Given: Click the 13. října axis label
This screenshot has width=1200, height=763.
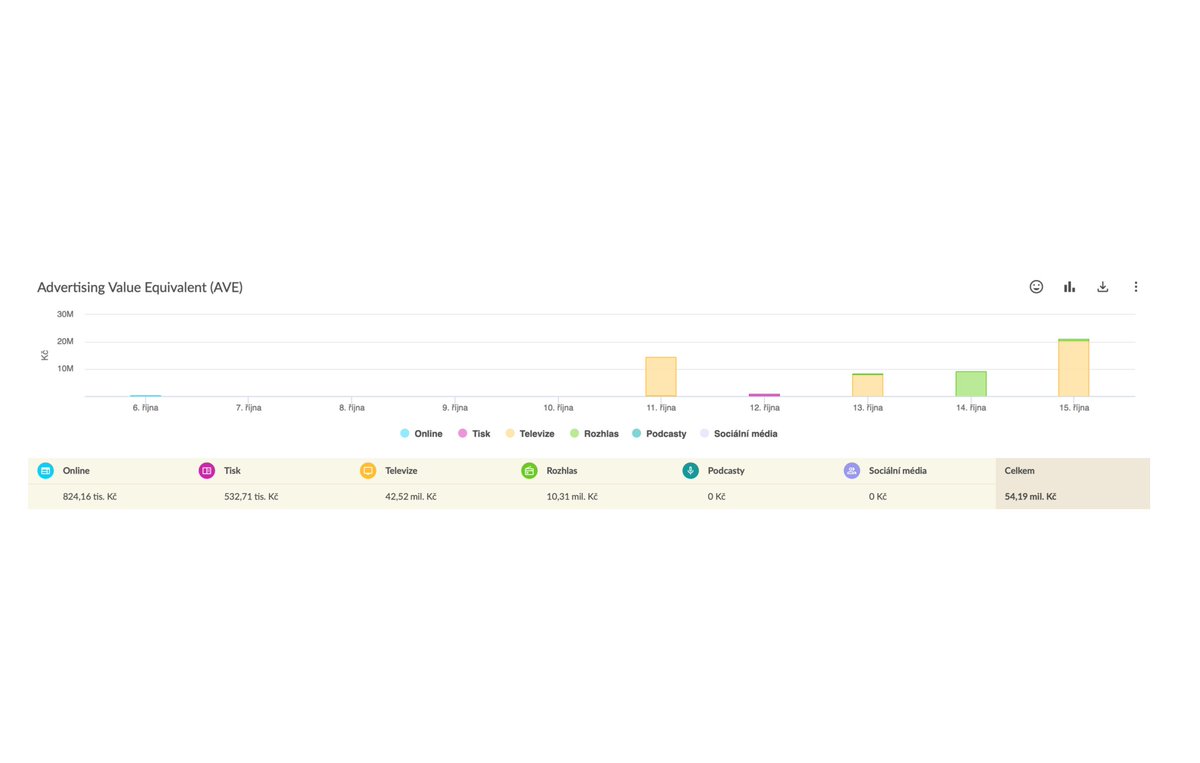Looking at the screenshot, I should (x=868, y=408).
